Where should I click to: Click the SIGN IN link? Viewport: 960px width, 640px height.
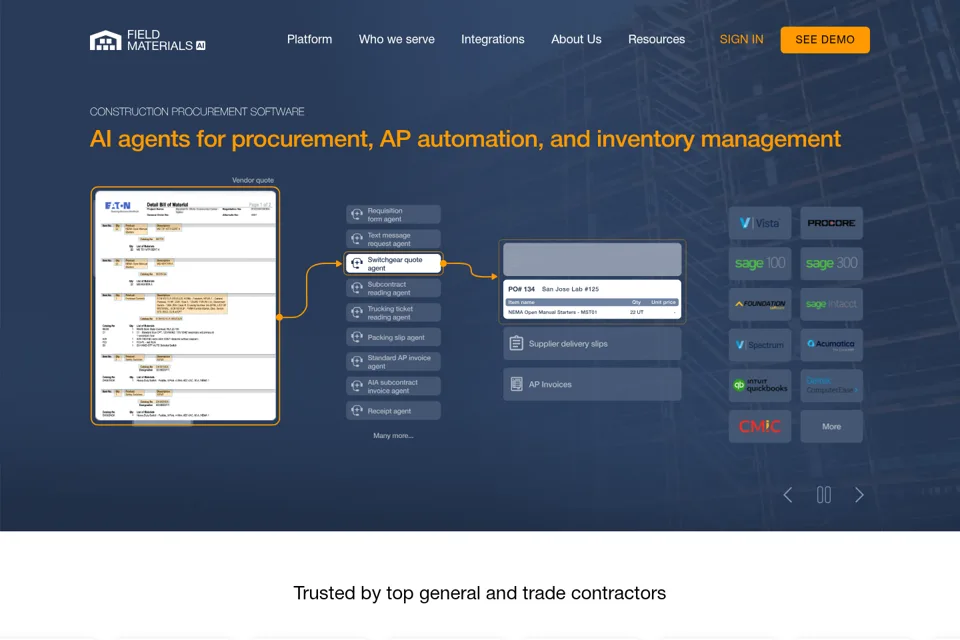pos(741,39)
